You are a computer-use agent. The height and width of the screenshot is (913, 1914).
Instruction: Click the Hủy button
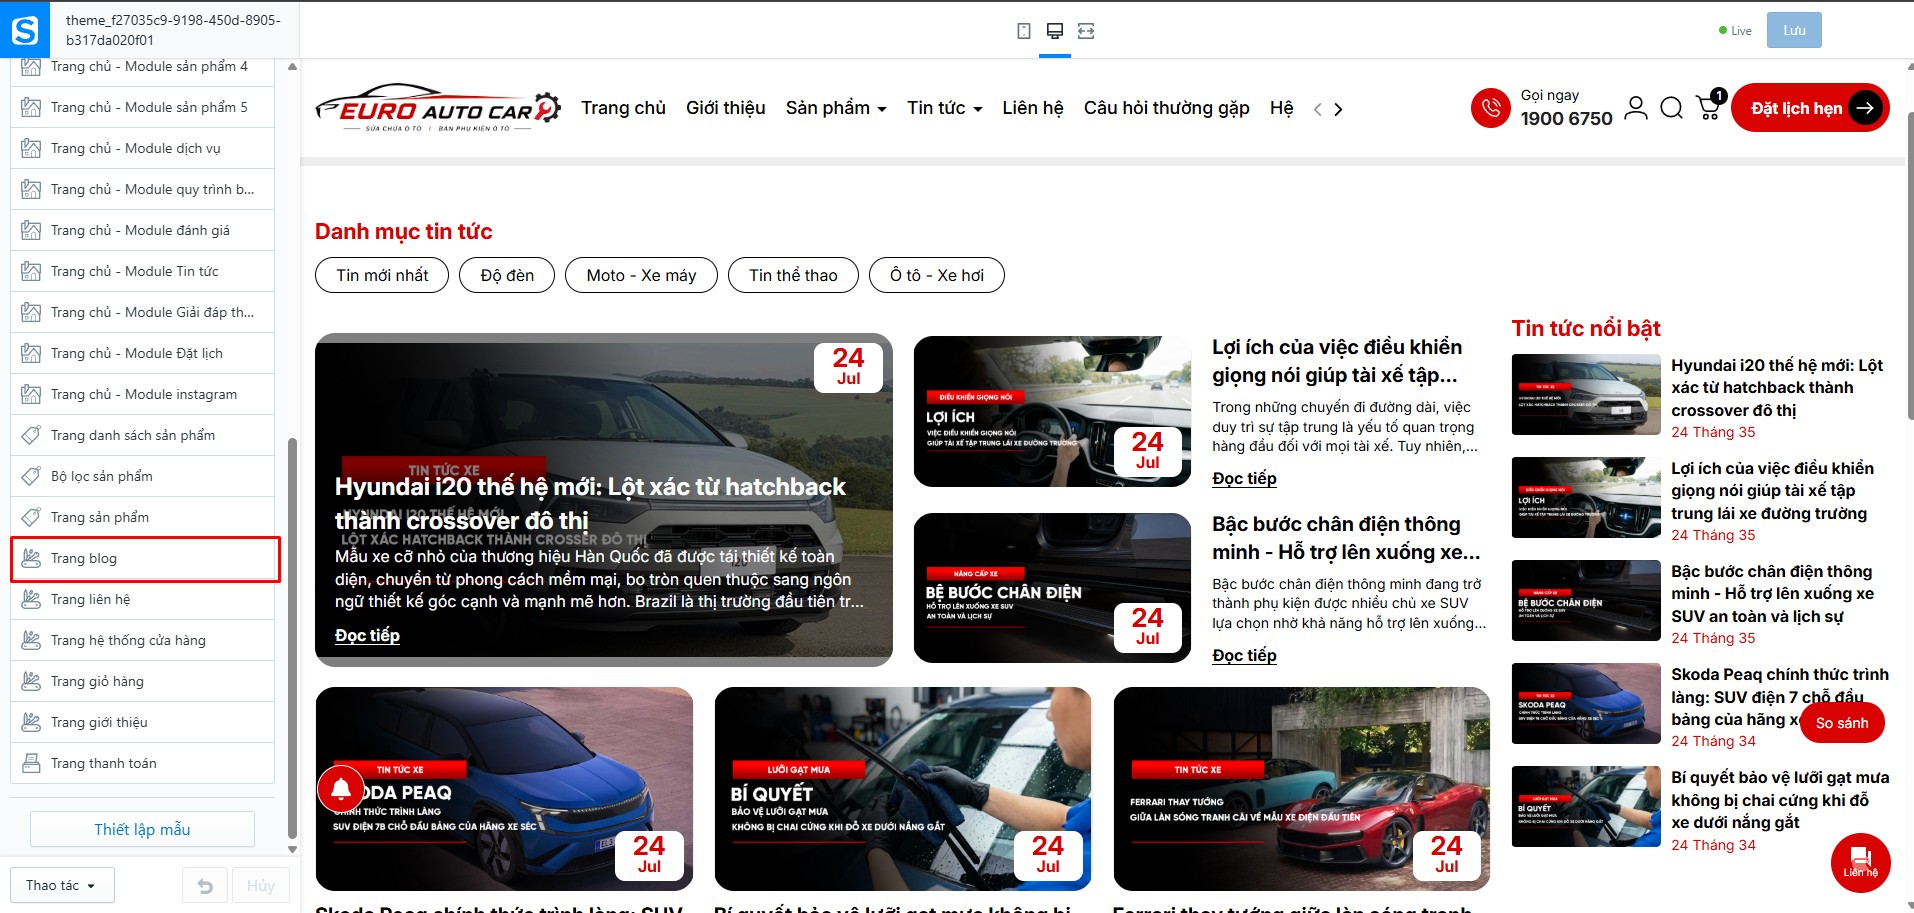pyautogui.click(x=261, y=886)
